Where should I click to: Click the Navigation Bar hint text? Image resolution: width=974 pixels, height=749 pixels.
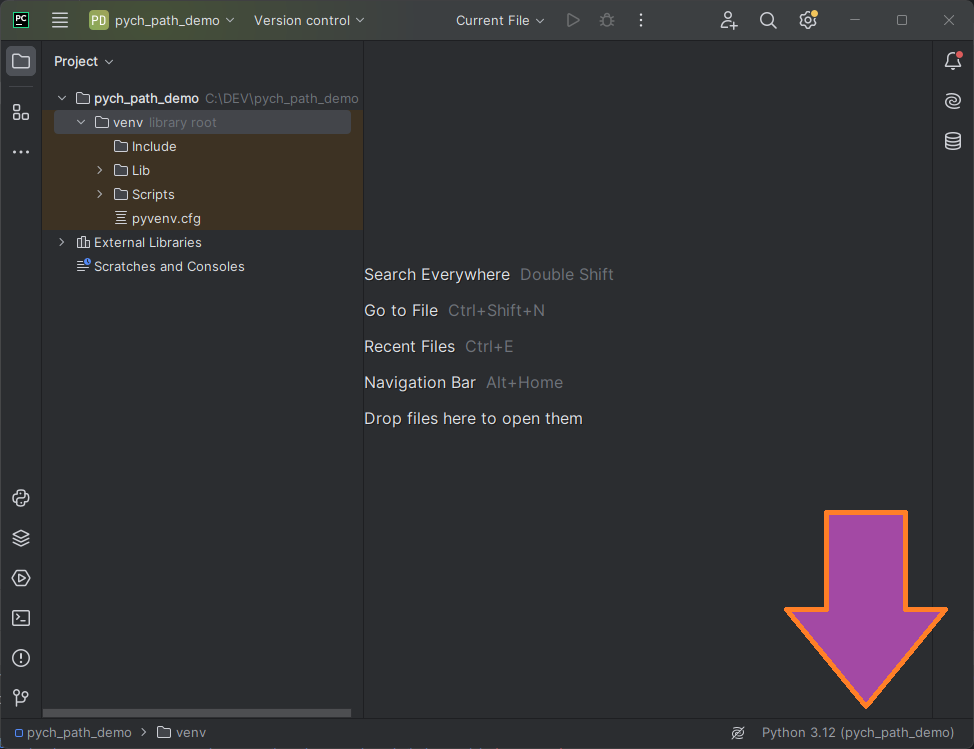[x=420, y=383]
